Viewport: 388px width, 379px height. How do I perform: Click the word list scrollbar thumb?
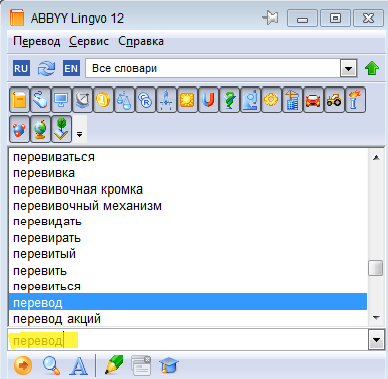tap(376, 268)
